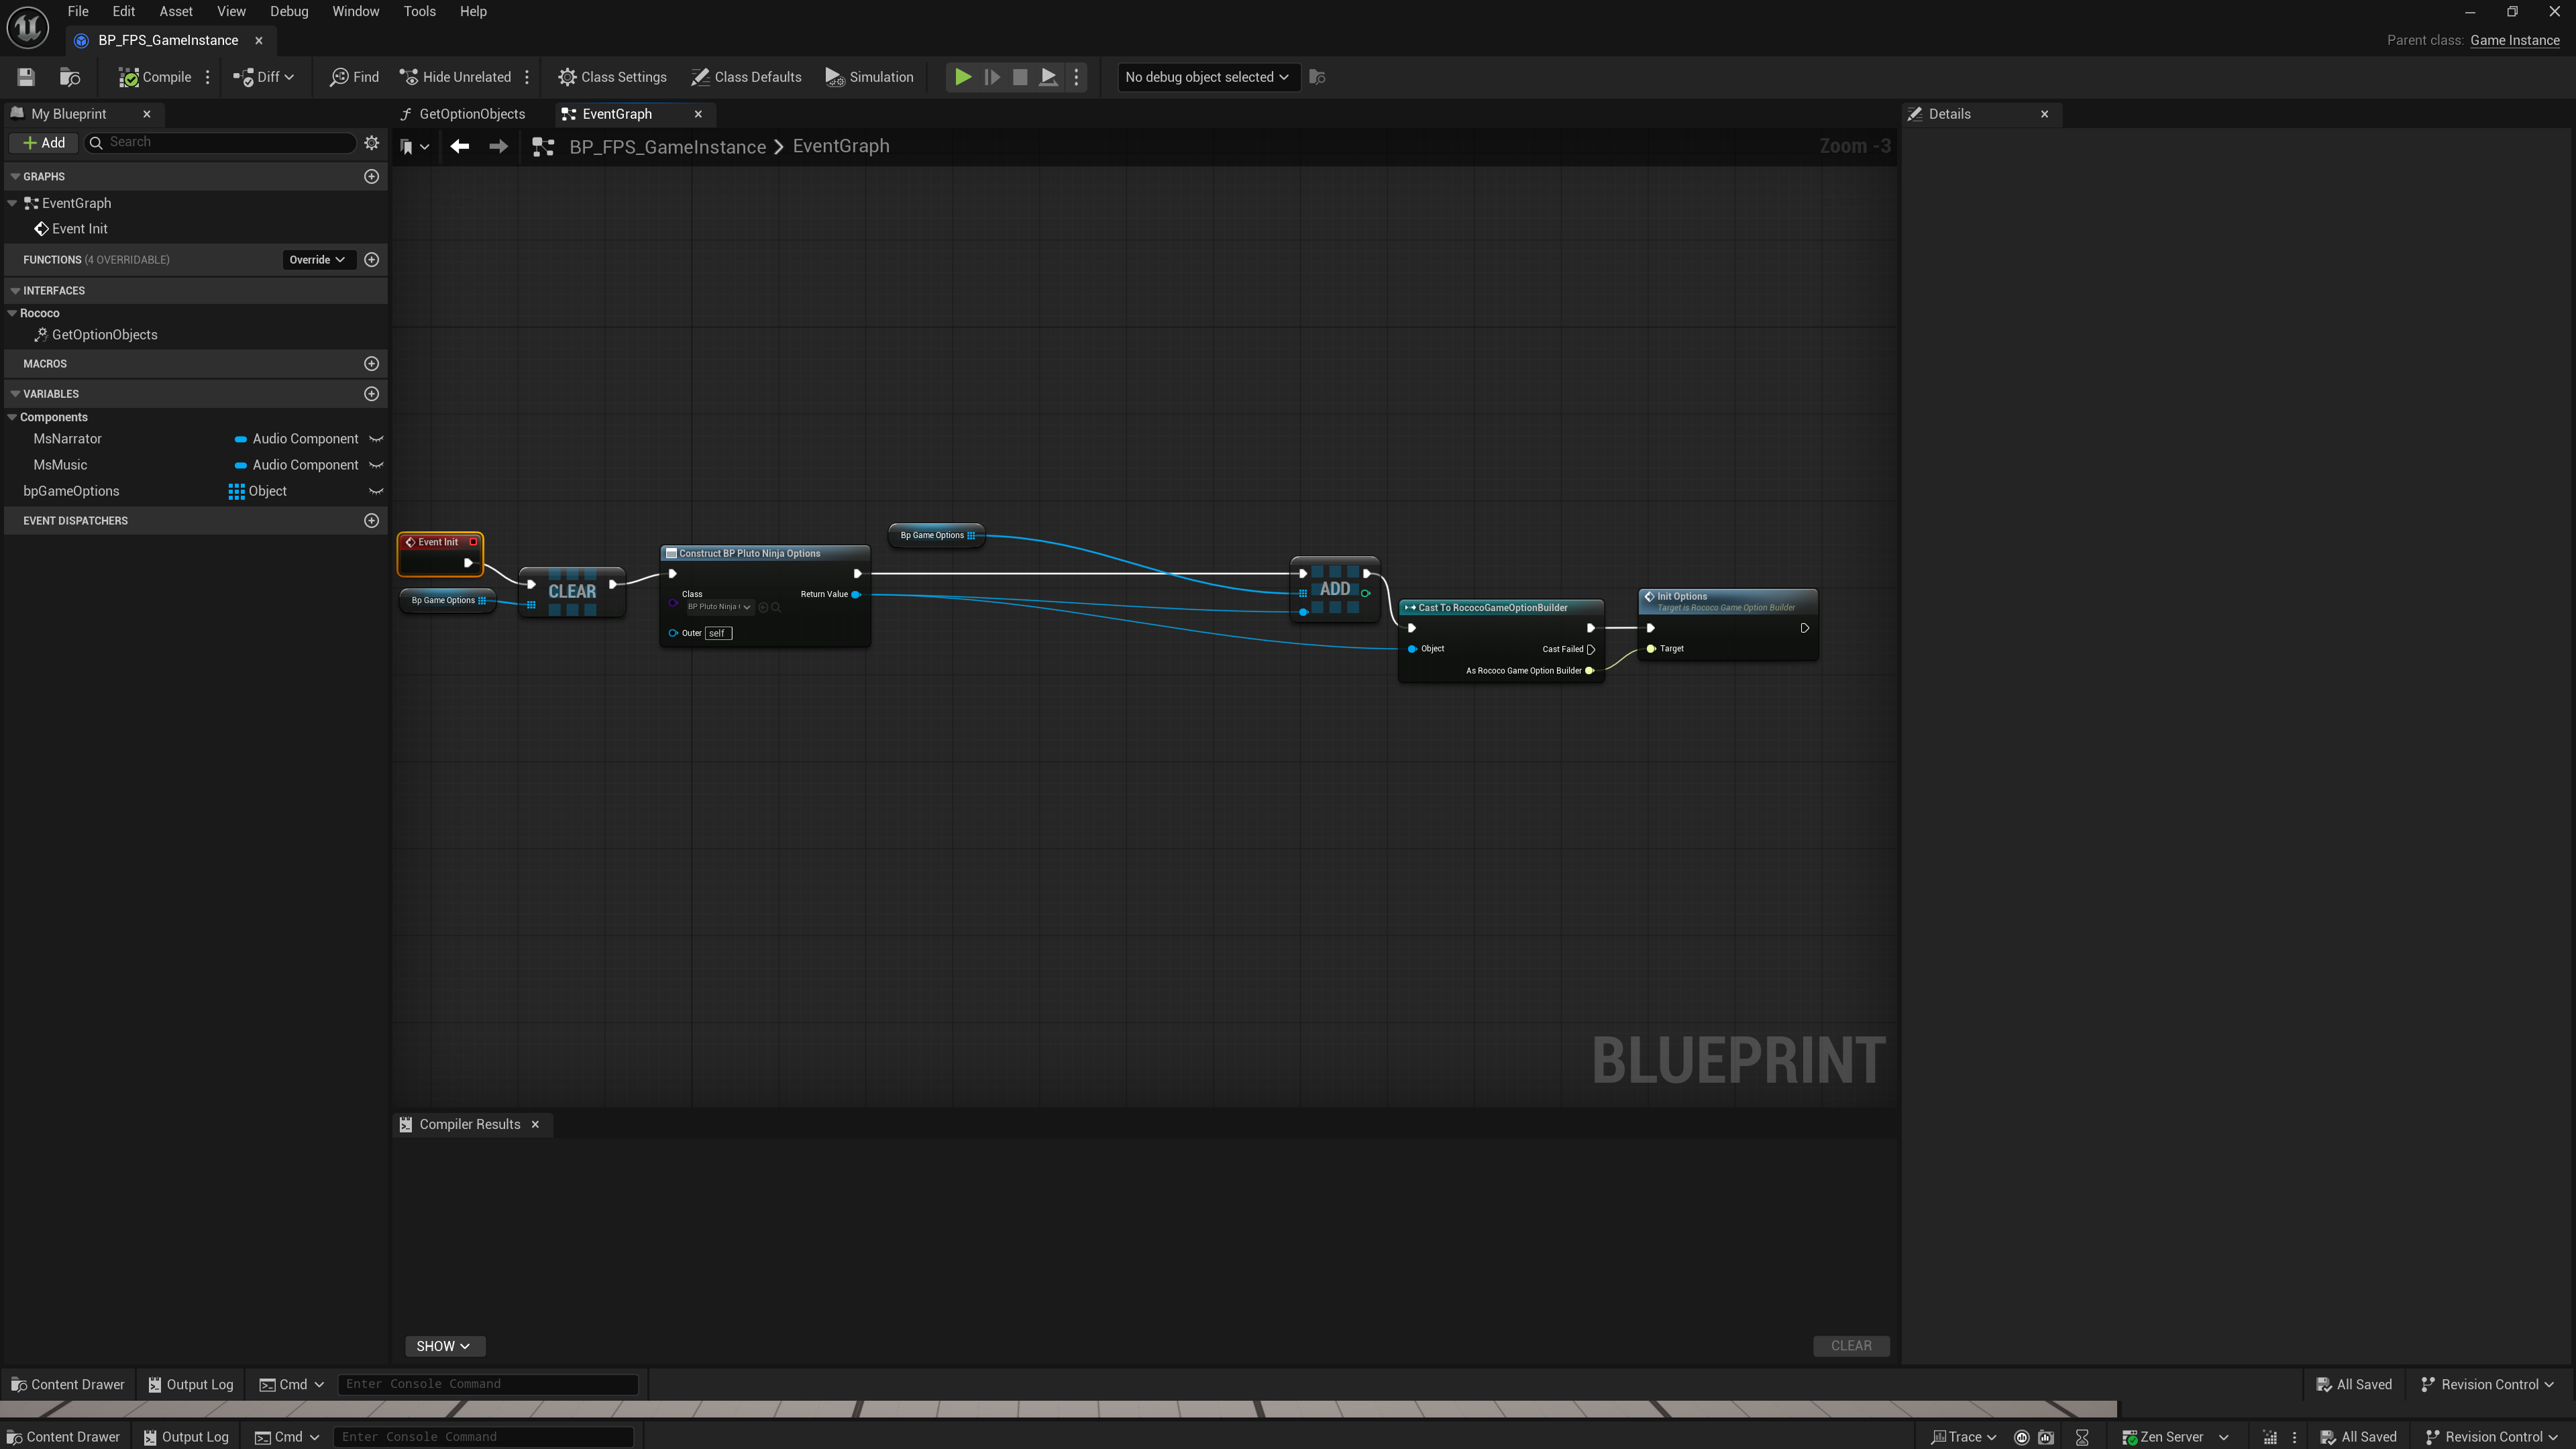Navigate back with left arrow icon
This screenshot has height=1449, width=2576.
pyautogui.click(x=460, y=147)
